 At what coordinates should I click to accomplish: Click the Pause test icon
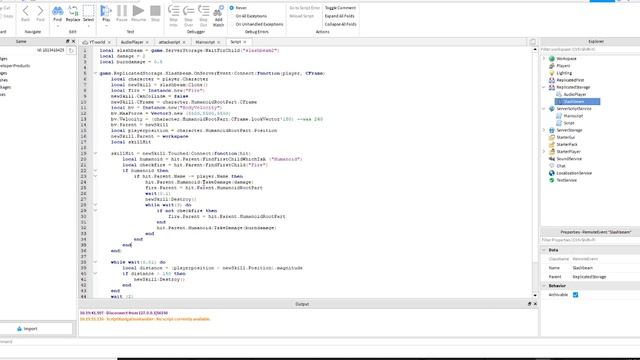click(x=122, y=11)
